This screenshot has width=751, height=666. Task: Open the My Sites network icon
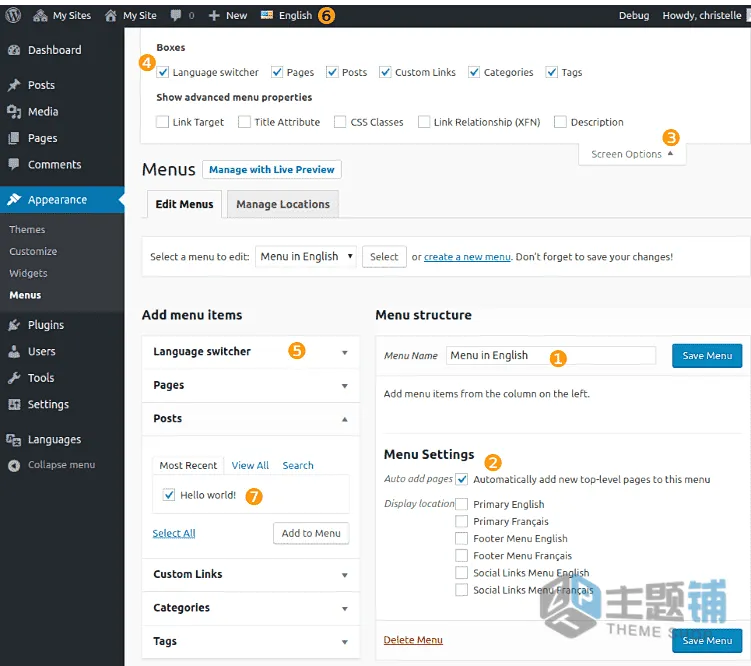coord(40,16)
